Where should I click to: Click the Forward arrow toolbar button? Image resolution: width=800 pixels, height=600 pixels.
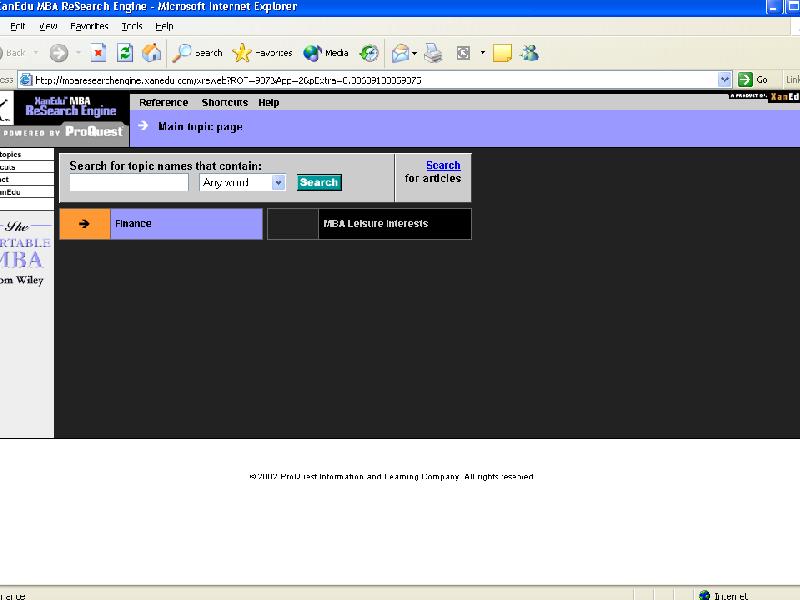[59, 53]
